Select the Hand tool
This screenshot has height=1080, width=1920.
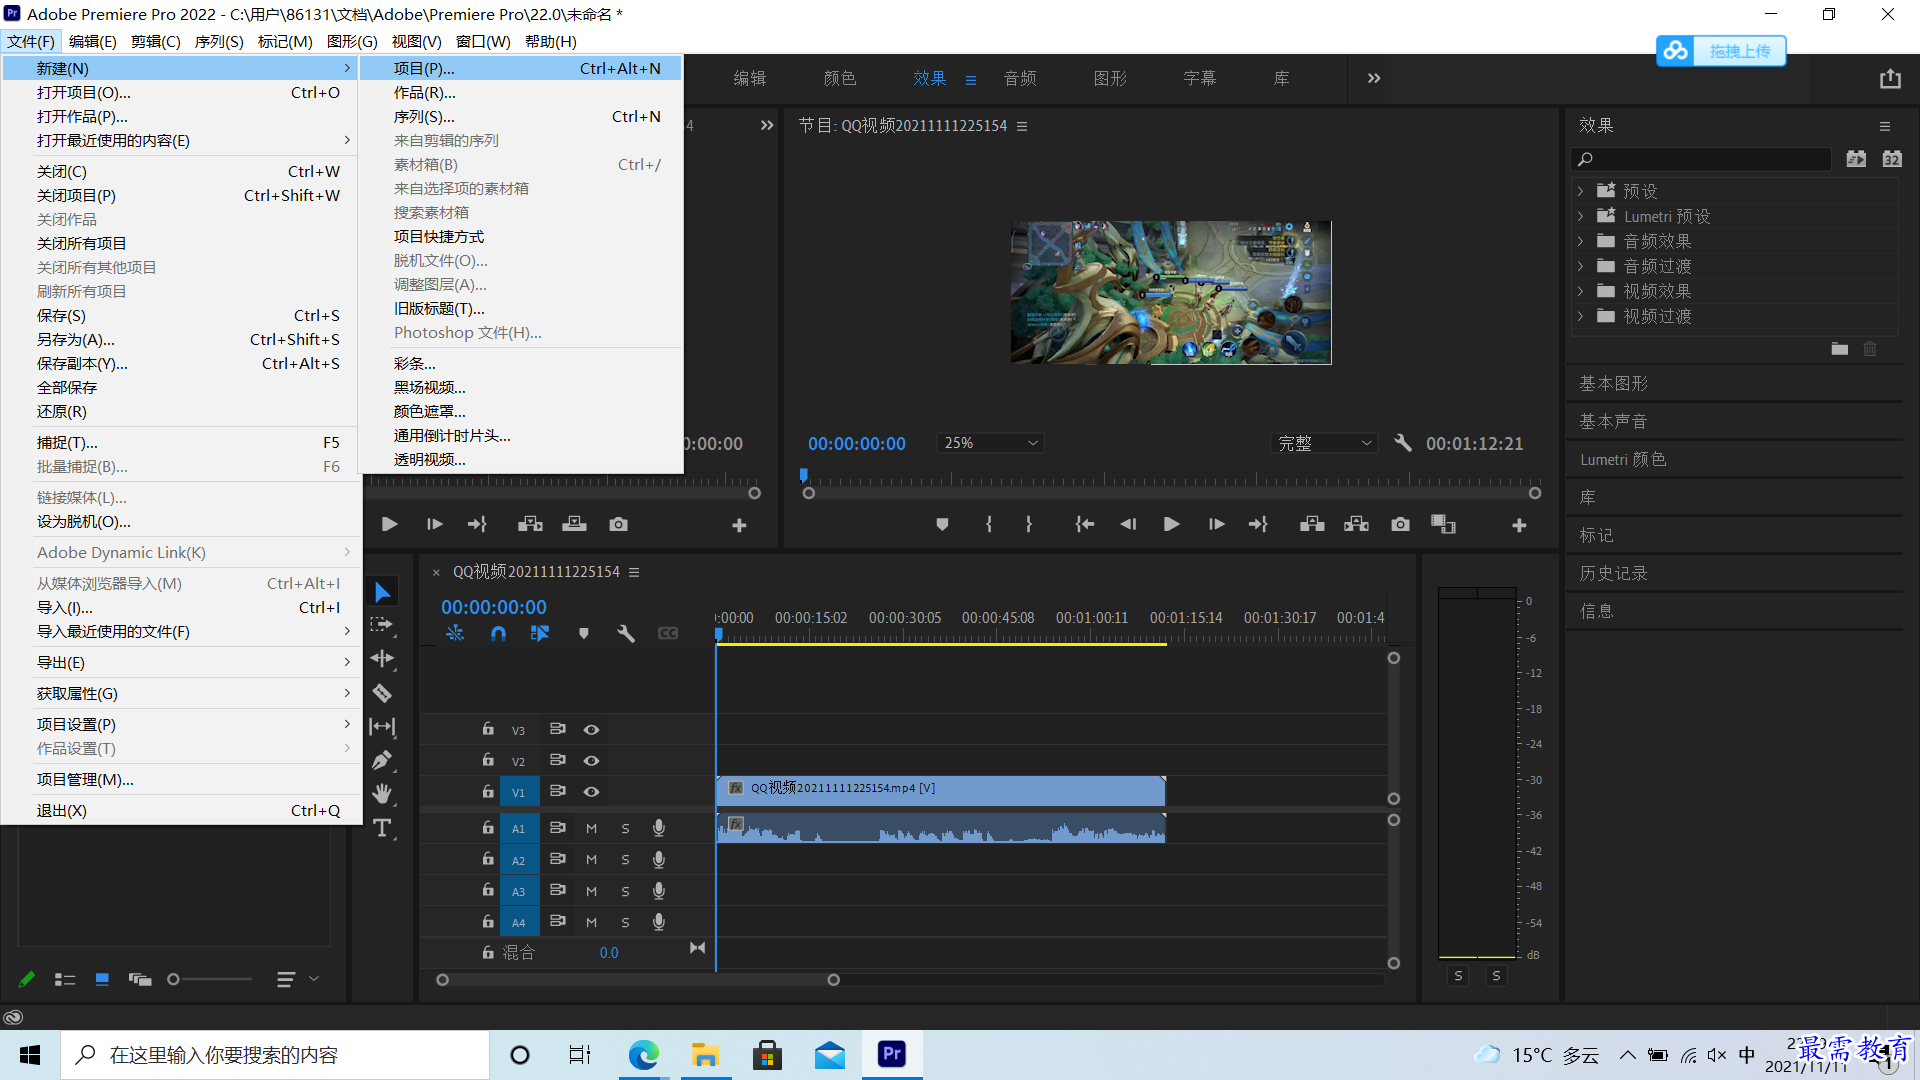click(382, 794)
